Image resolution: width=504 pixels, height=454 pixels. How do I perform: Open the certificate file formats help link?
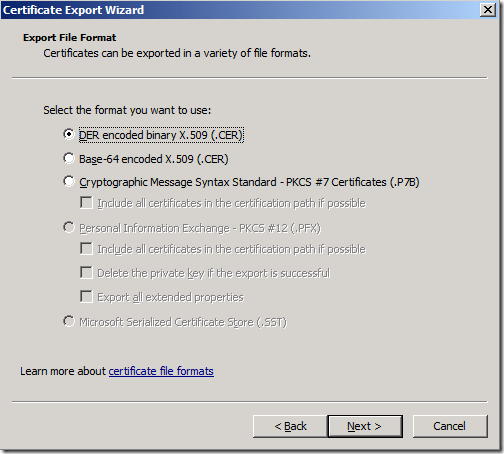tap(161, 371)
